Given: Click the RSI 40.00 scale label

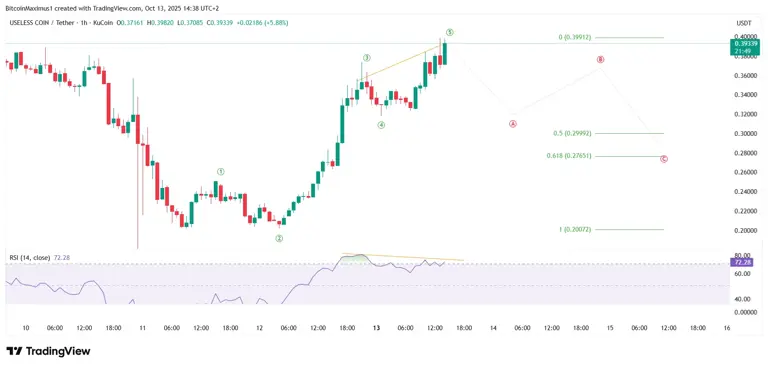Looking at the screenshot, I should (x=741, y=299).
